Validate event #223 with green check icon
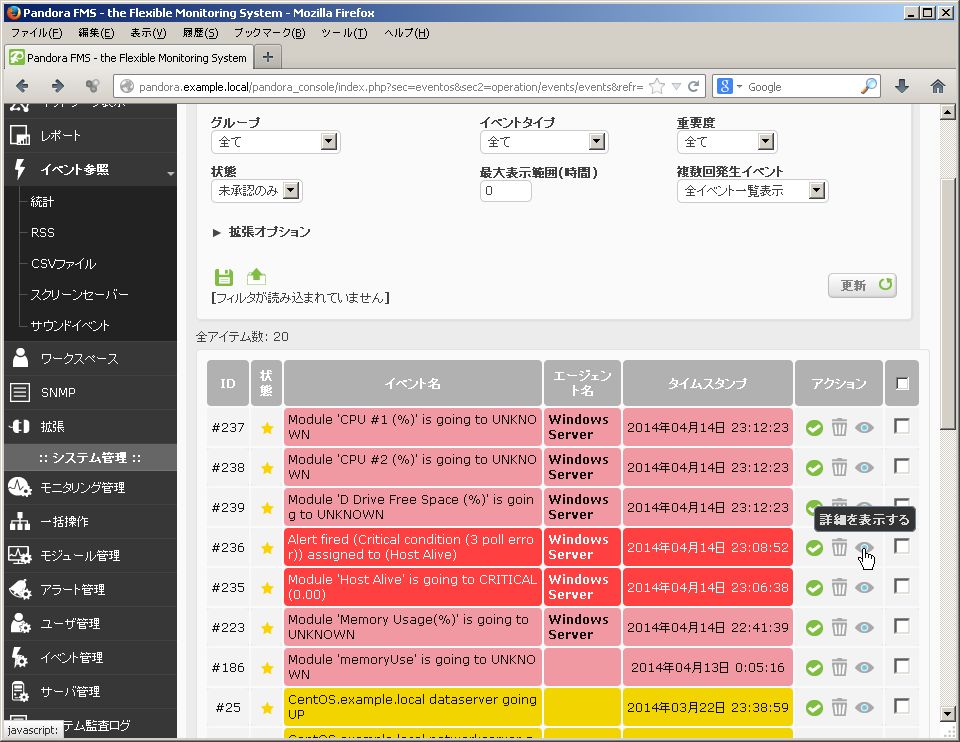This screenshot has width=960, height=742. tap(814, 628)
